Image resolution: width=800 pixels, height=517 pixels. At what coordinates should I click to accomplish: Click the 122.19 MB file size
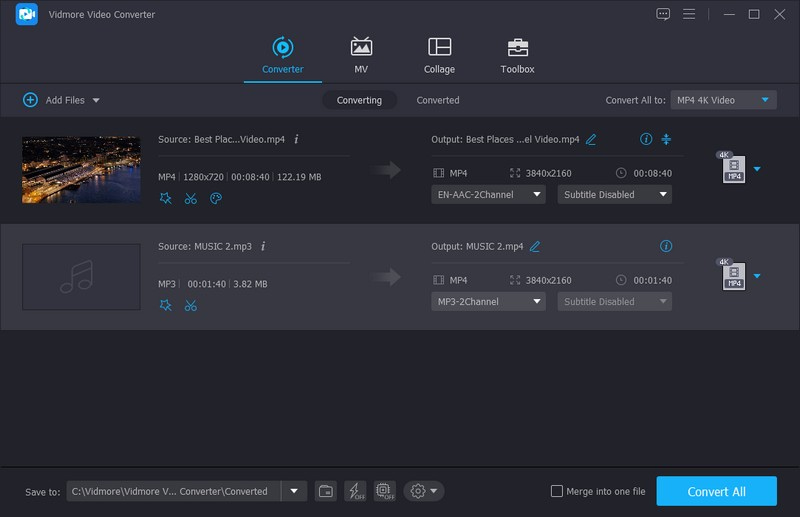point(299,177)
